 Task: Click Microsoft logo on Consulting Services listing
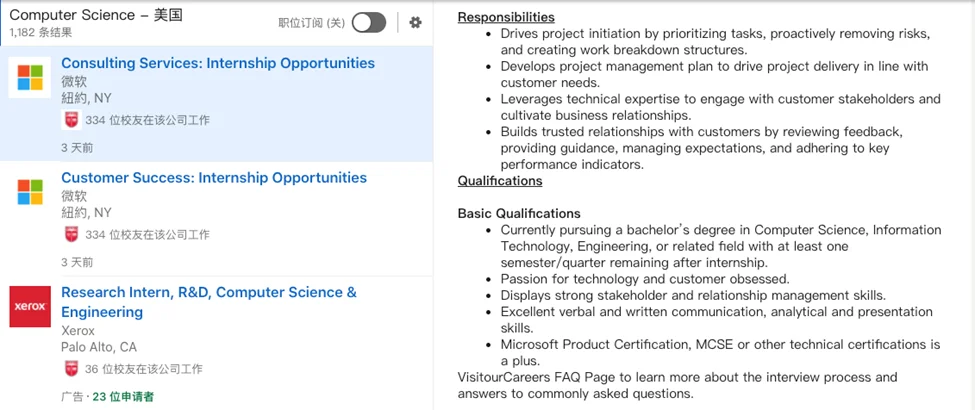click(x=30, y=78)
